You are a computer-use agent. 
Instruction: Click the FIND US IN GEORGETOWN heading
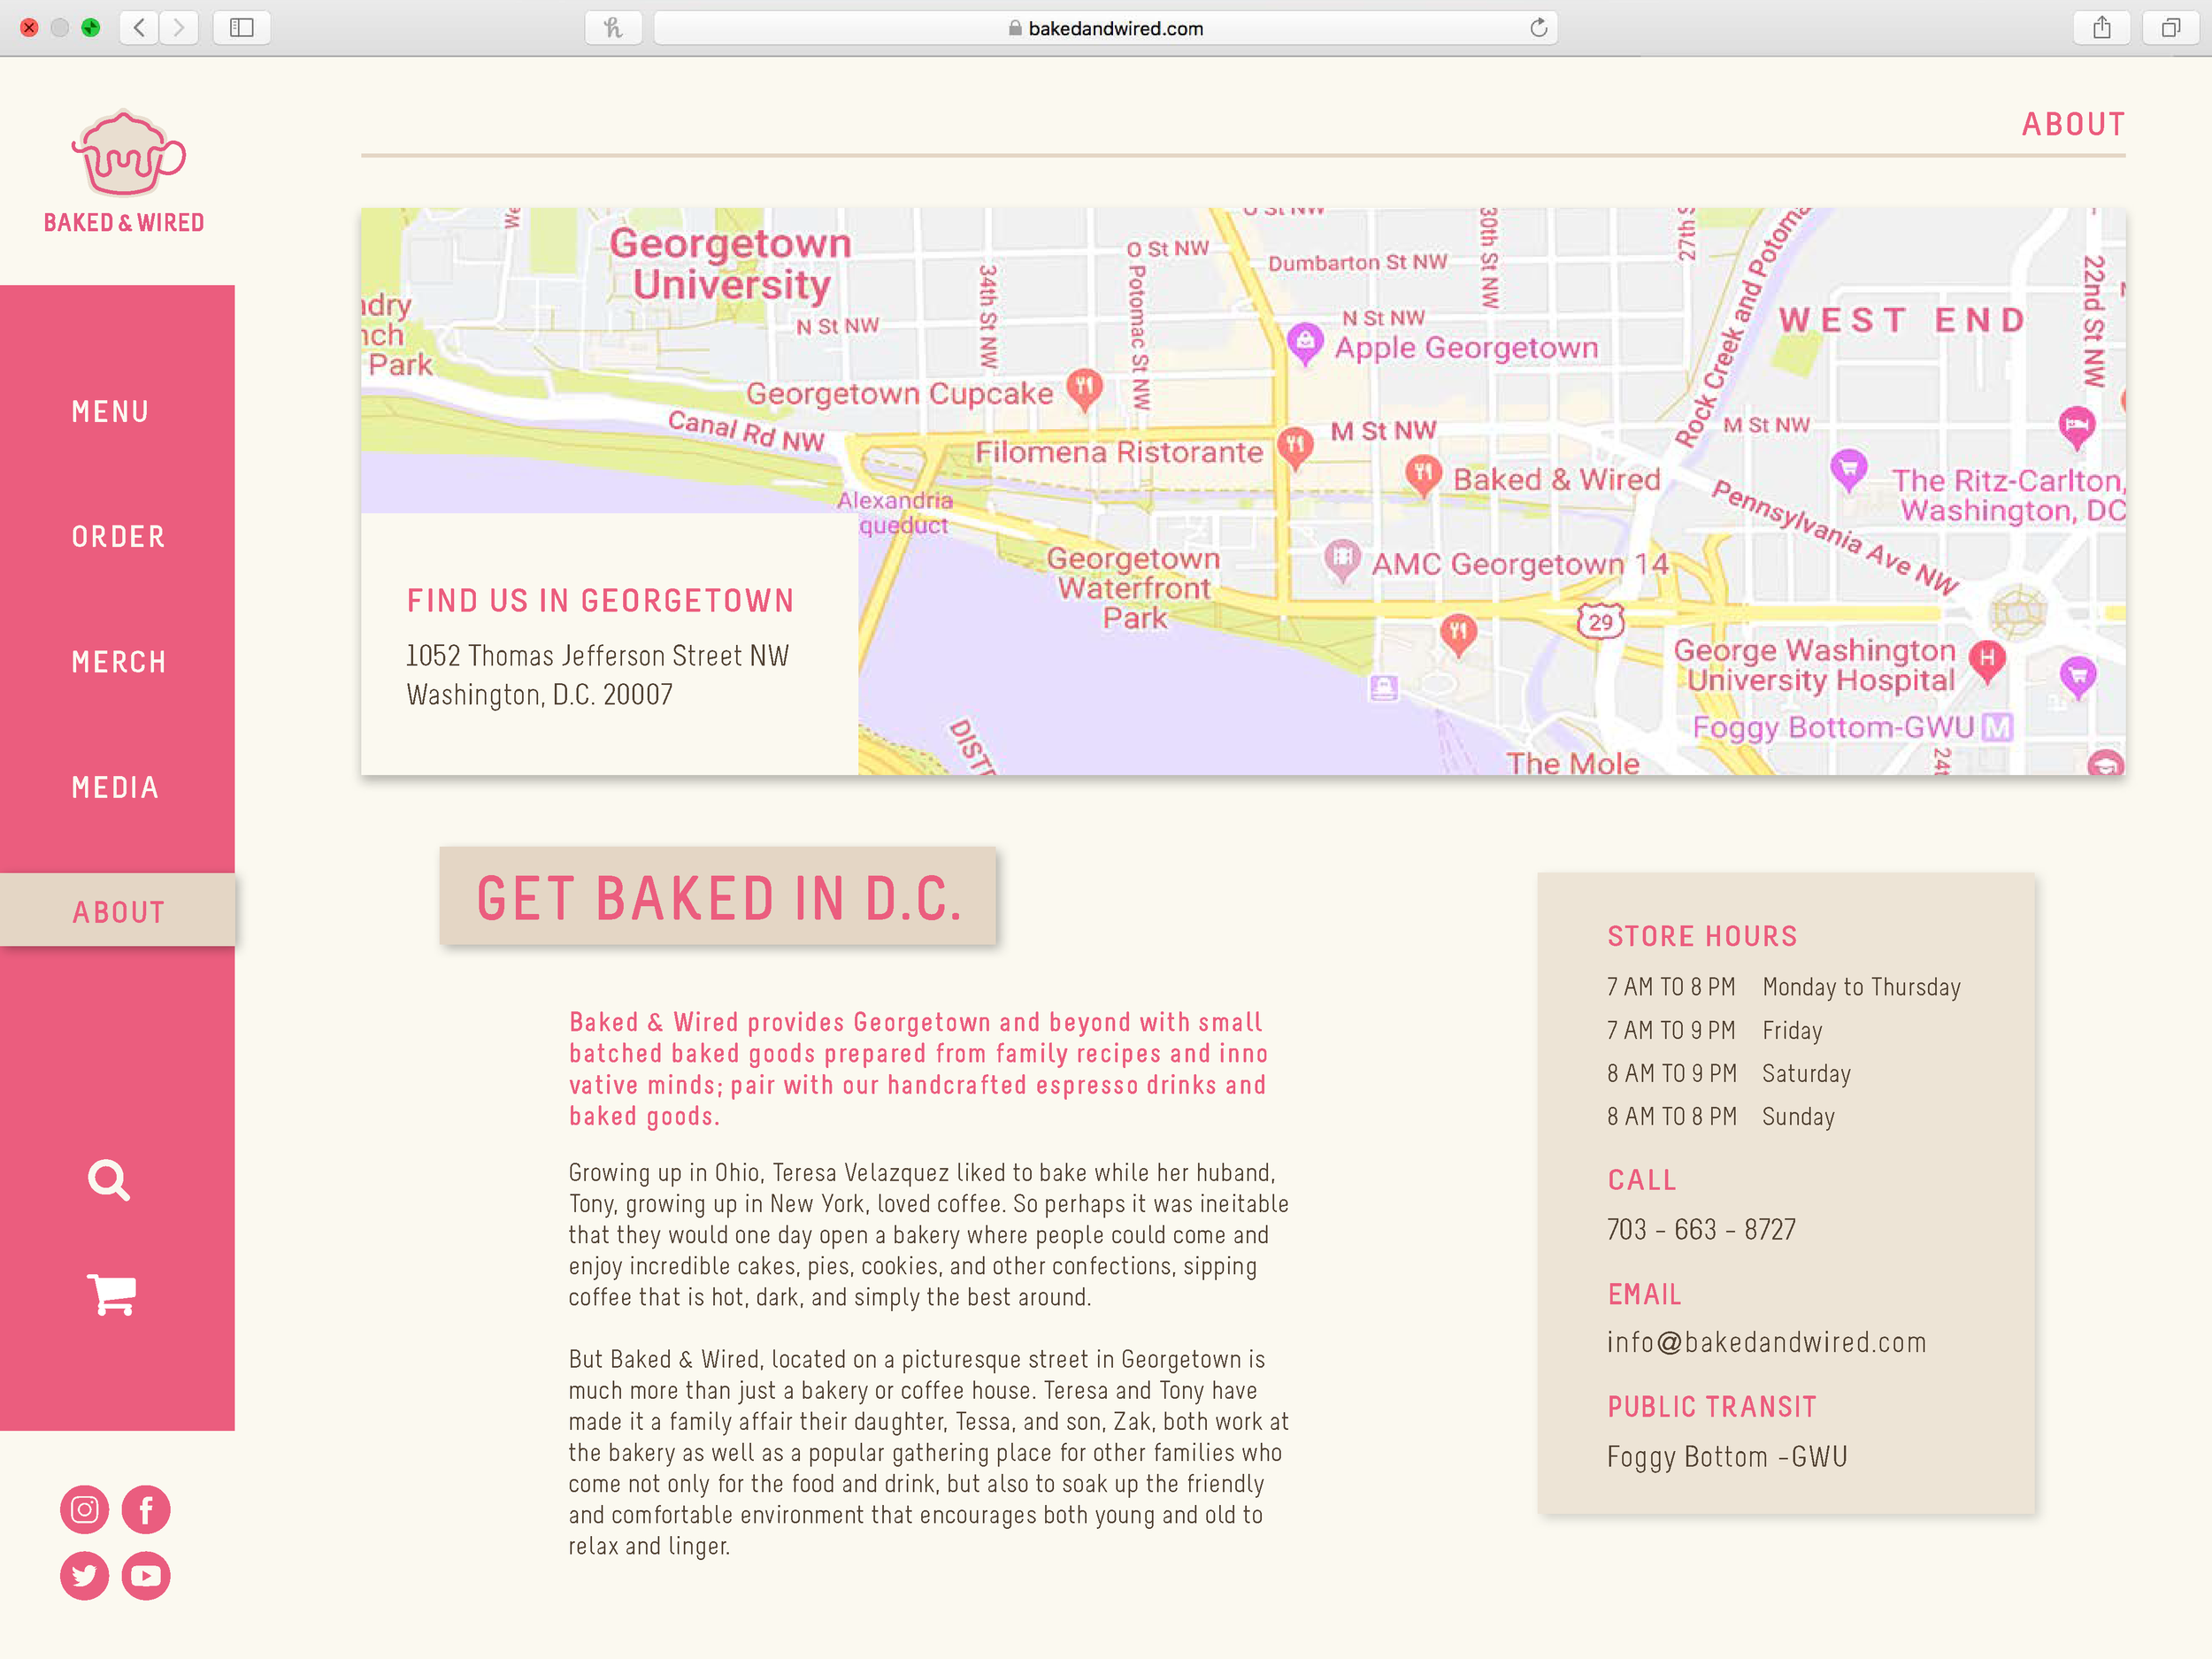[x=600, y=600]
